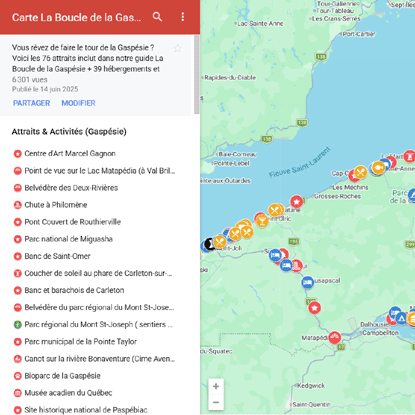Click orange cocktail glass marker on map

pyautogui.click(x=262, y=221)
